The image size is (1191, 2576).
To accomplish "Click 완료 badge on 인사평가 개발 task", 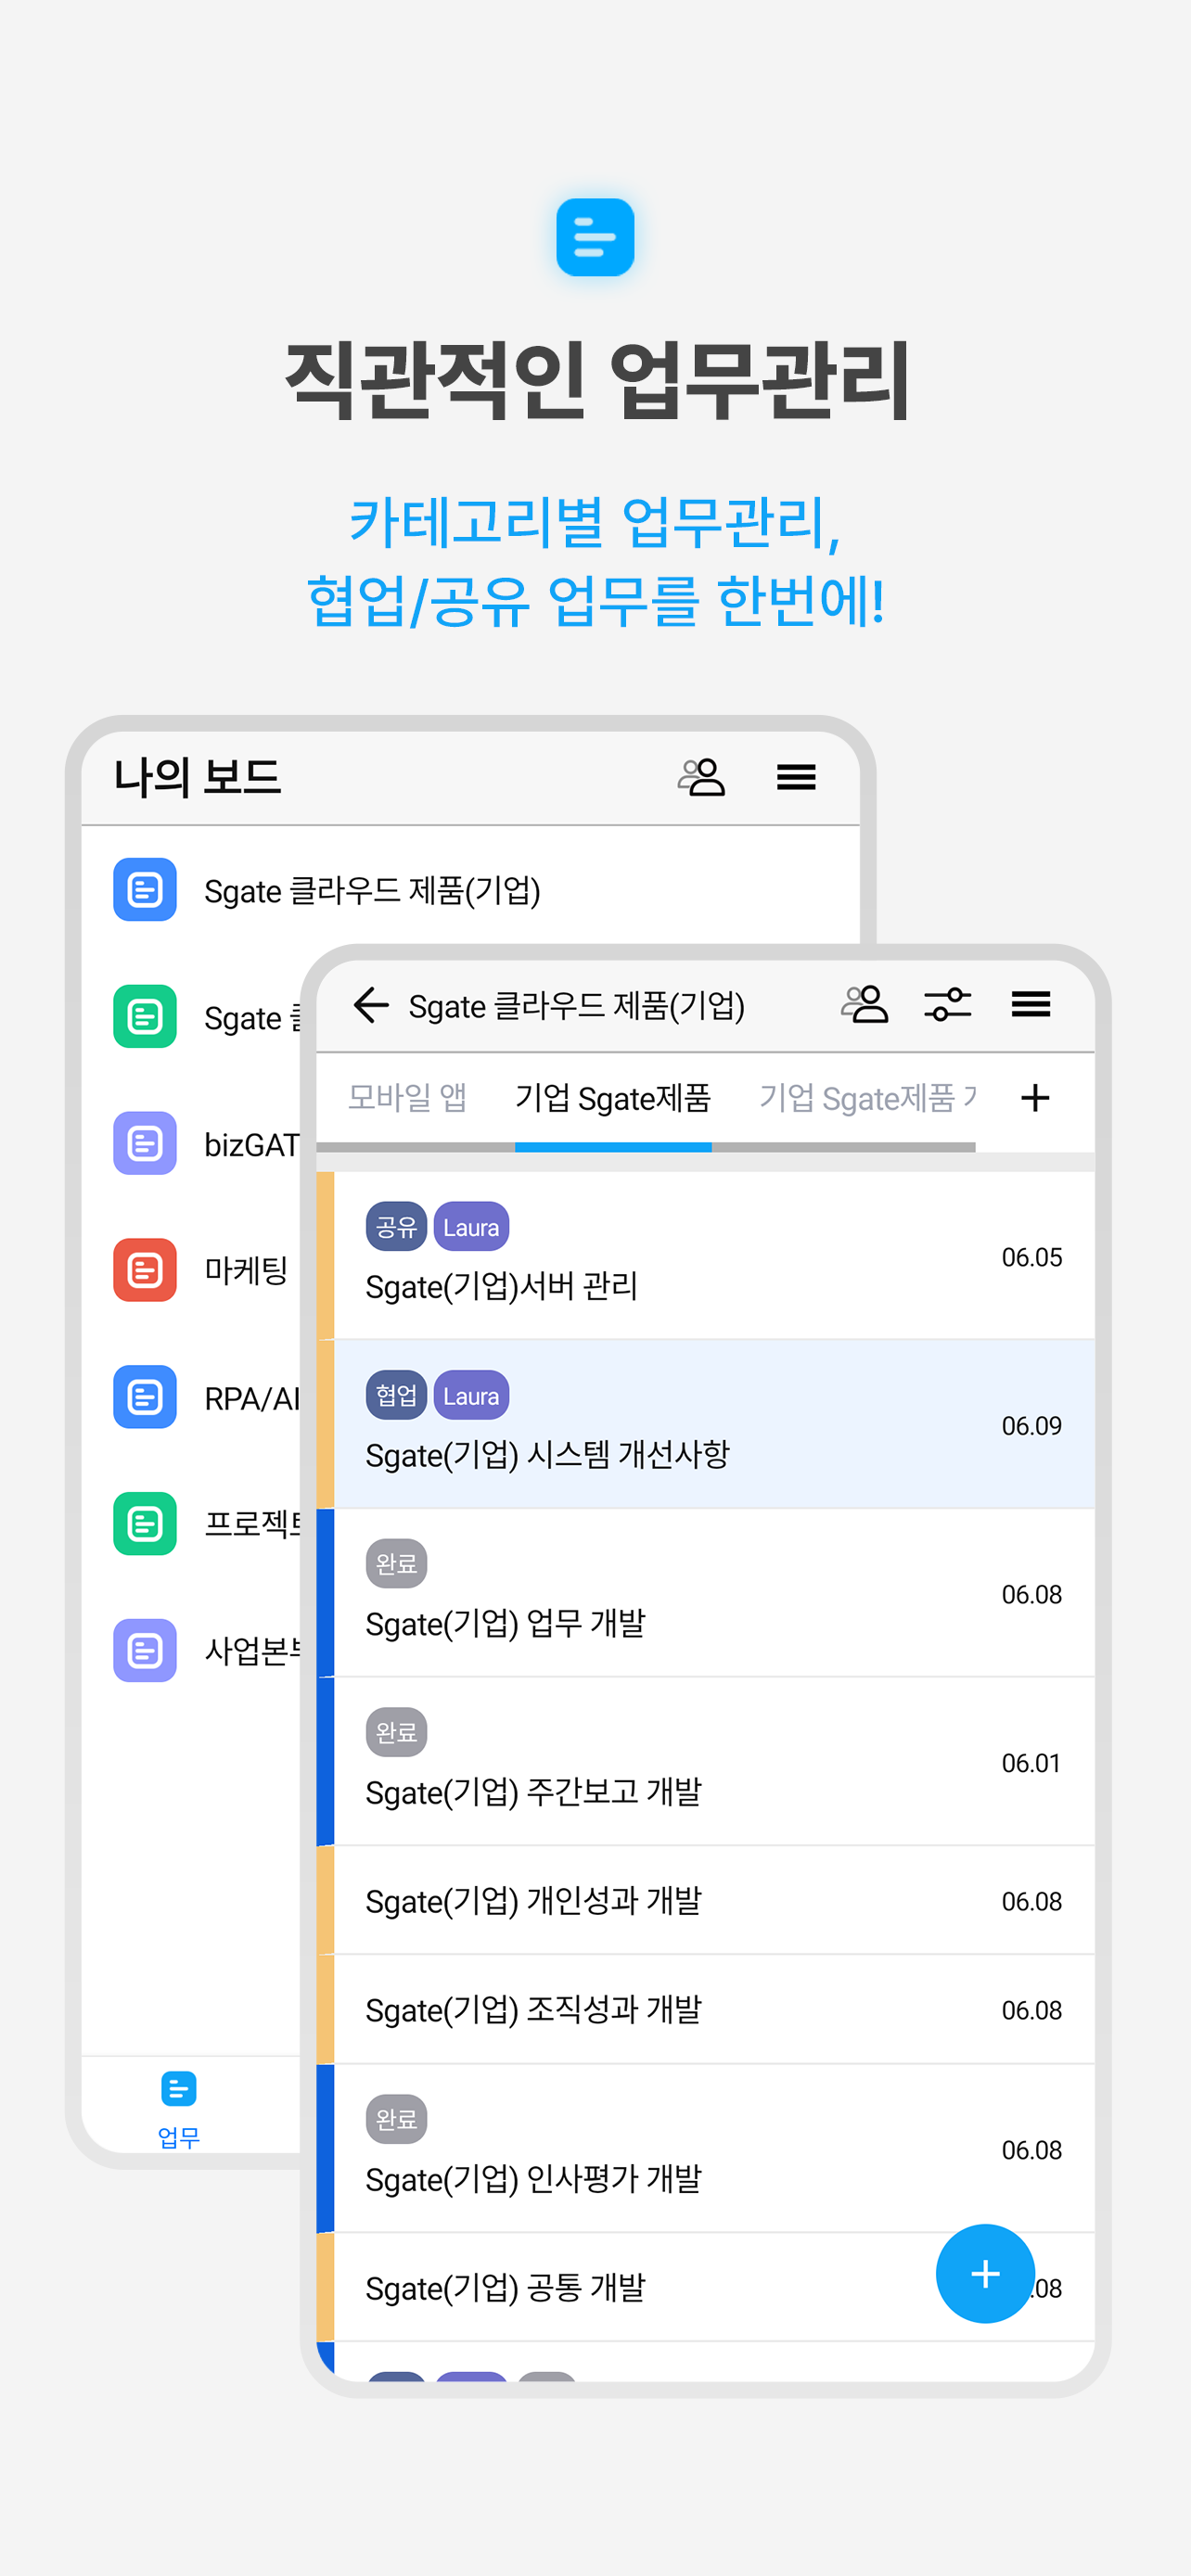I will coord(396,2119).
